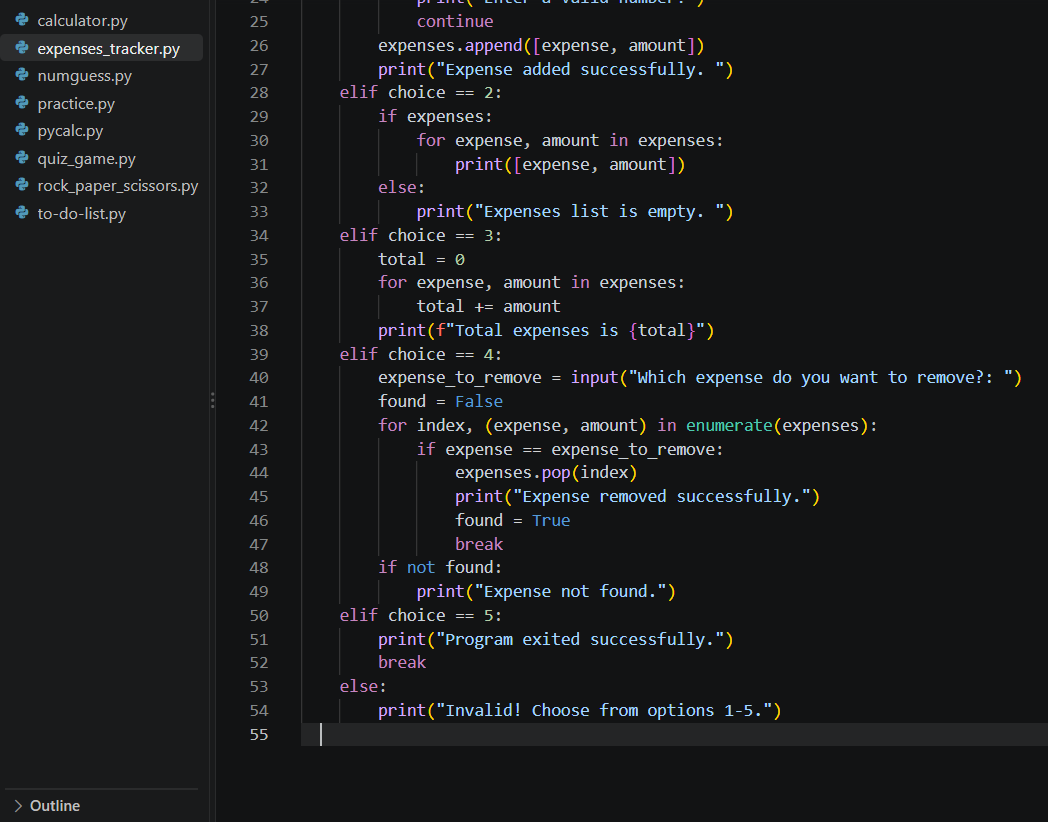Screen dimensions: 1048x822
Task: Click the sidebar sash drag handle
Action: click(213, 400)
